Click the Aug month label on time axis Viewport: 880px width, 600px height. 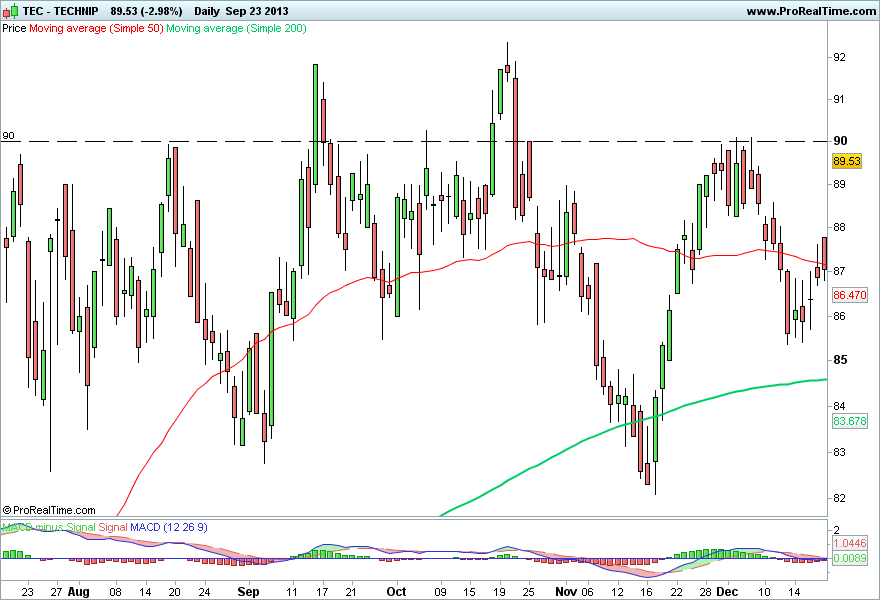click(79, 592)
